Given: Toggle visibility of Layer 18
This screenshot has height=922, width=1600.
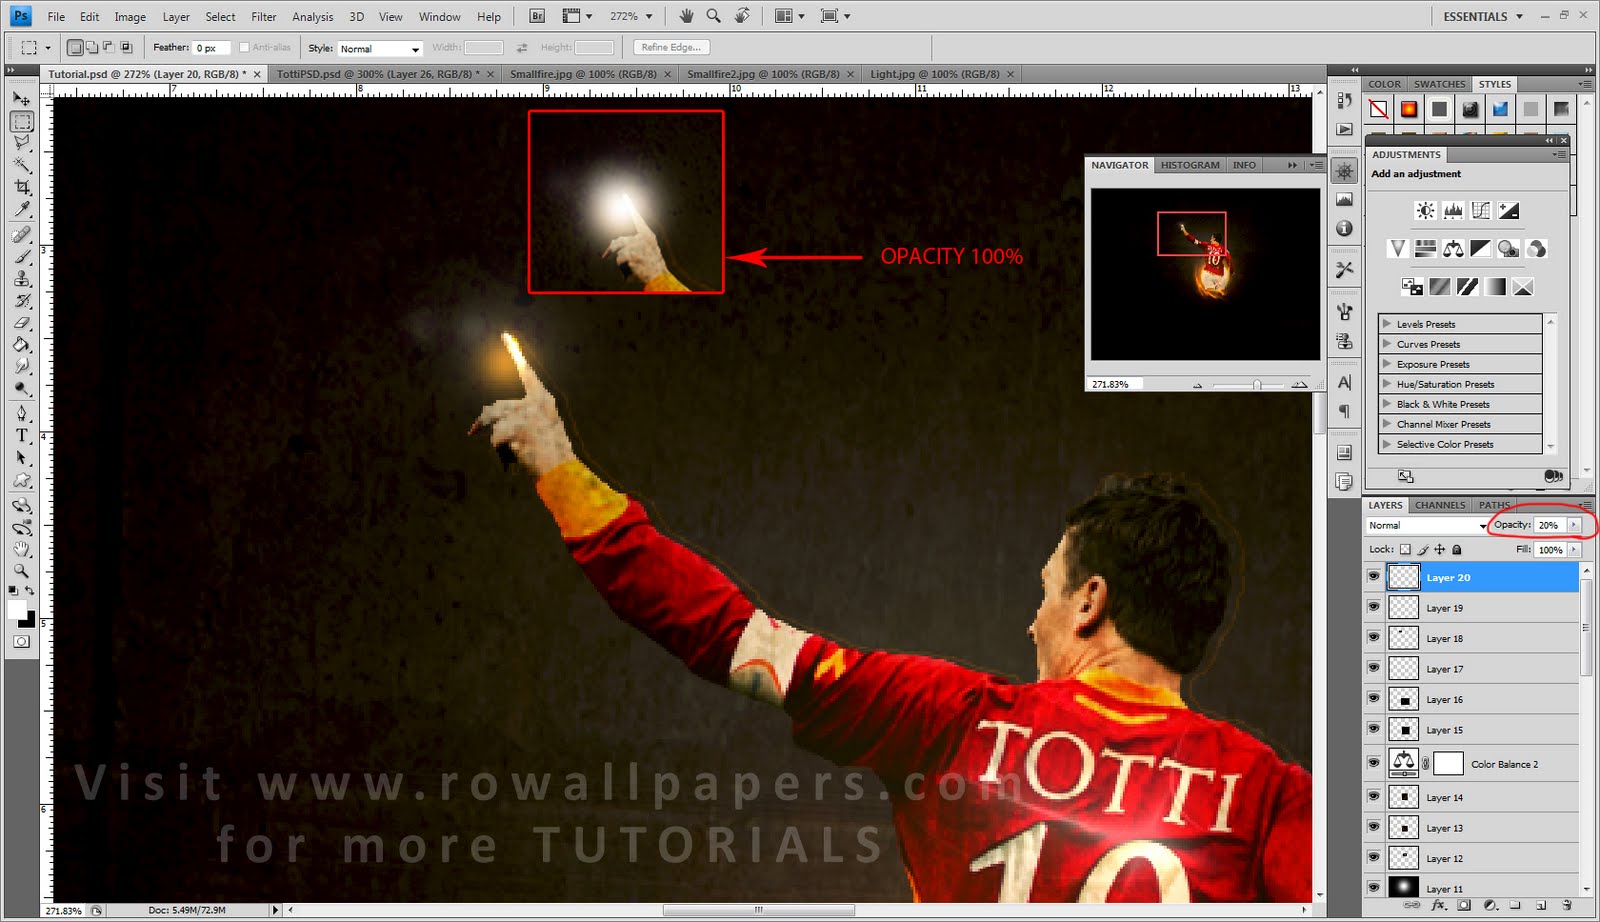Looking at the screenshot, I should [x=1374, y=637].
